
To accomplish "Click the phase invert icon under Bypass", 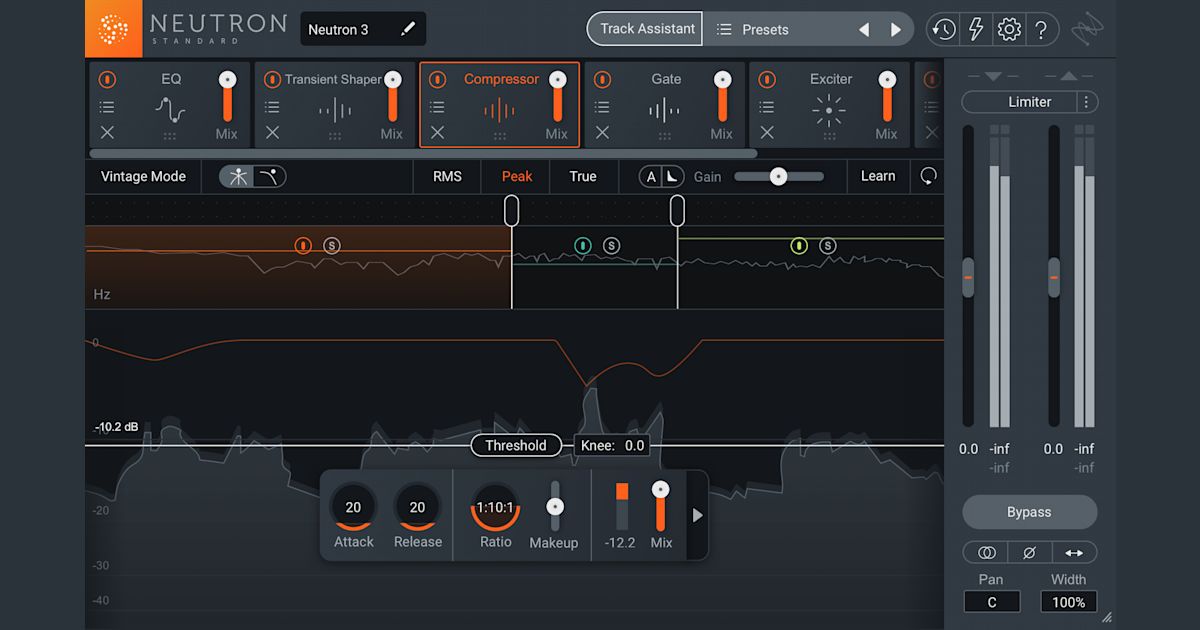I will [1028, 552].
